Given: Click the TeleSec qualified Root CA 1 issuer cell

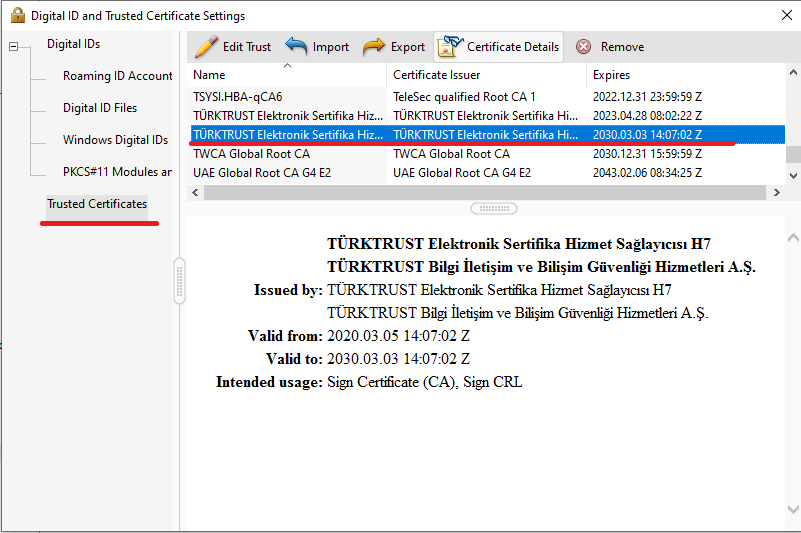Looking at the screenshot, I should (x=464, y=97).
